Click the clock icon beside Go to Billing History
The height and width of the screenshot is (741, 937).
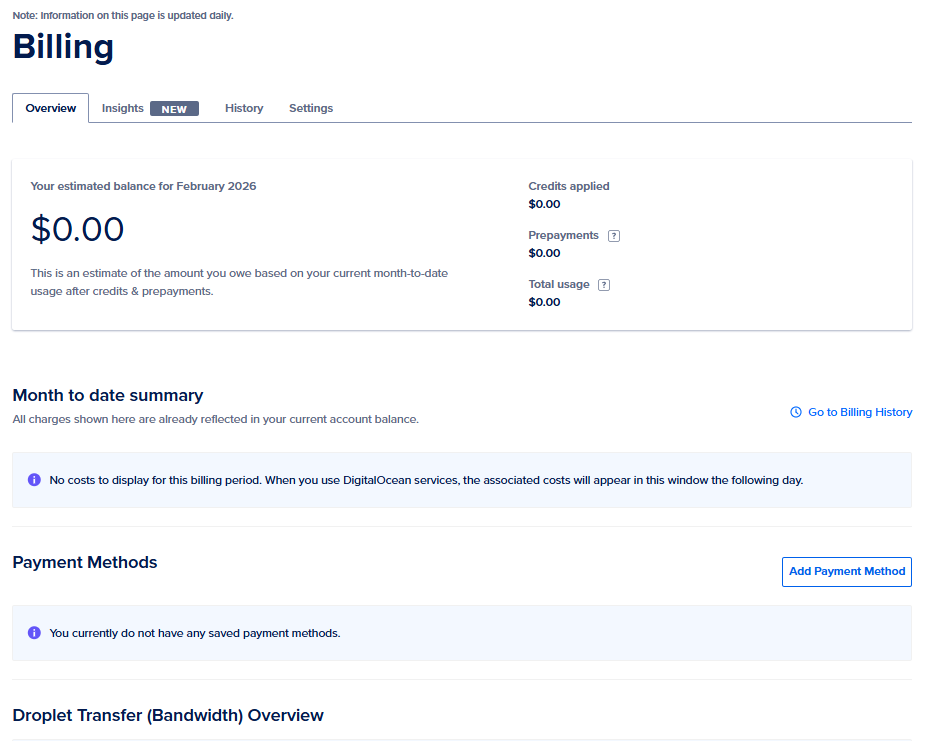[796, 412]
